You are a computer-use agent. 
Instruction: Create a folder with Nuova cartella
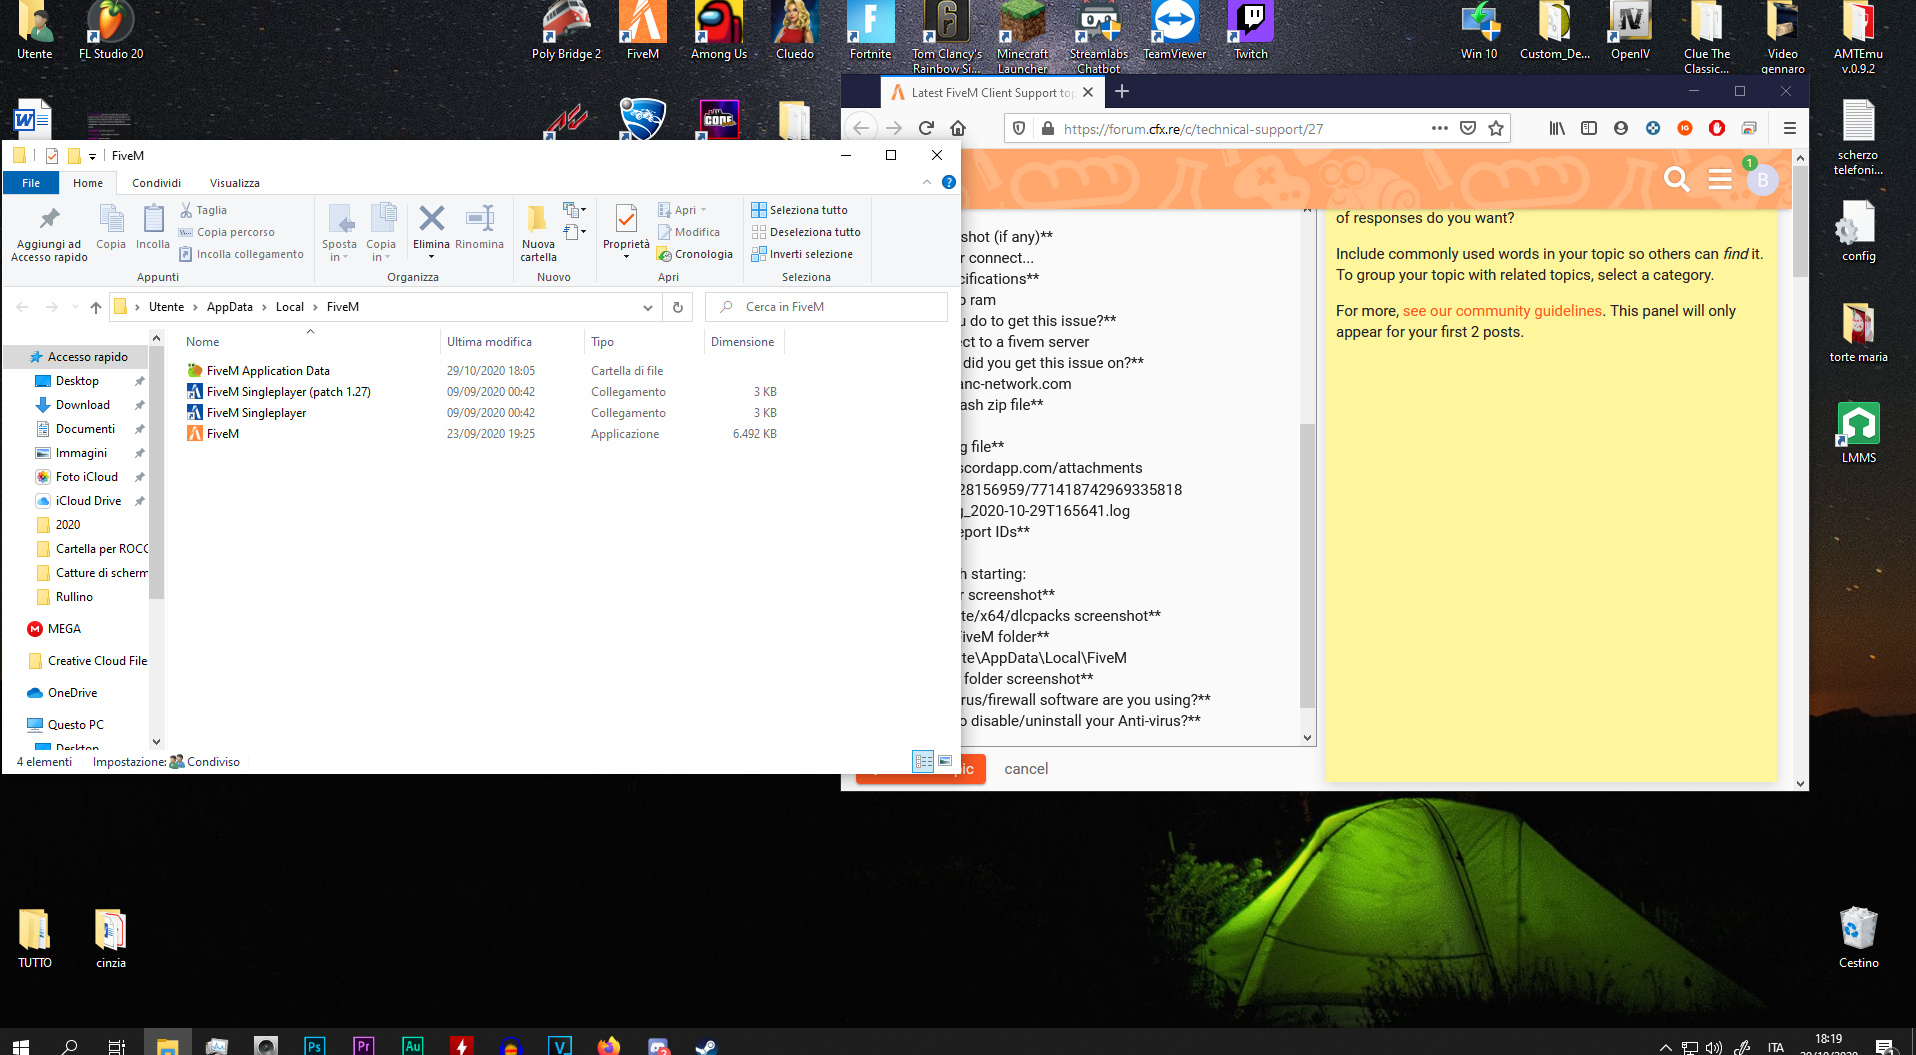pos(538,230)
